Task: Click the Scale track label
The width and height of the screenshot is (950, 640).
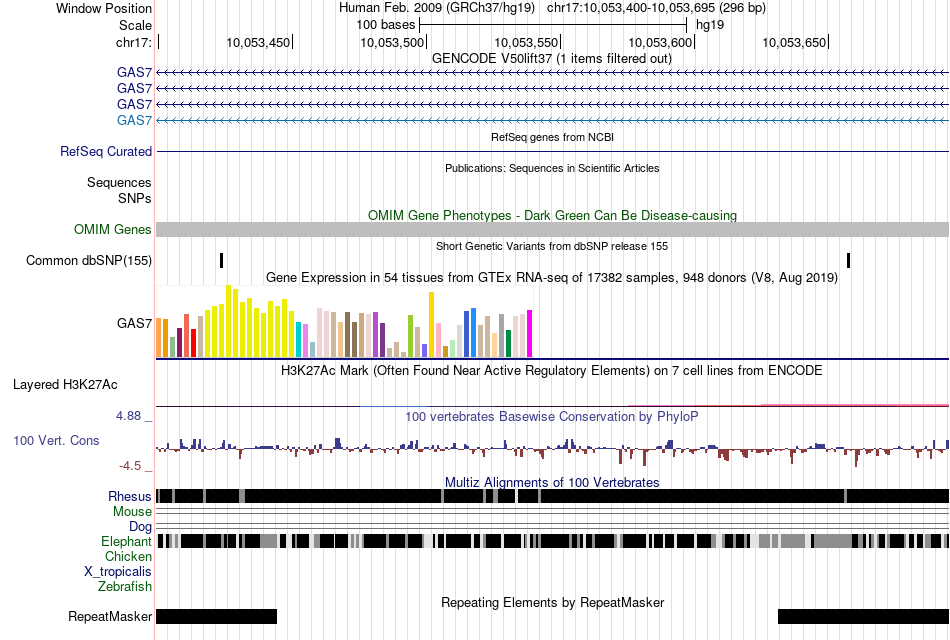Action: pyautogui.click(x=135, y=25)
